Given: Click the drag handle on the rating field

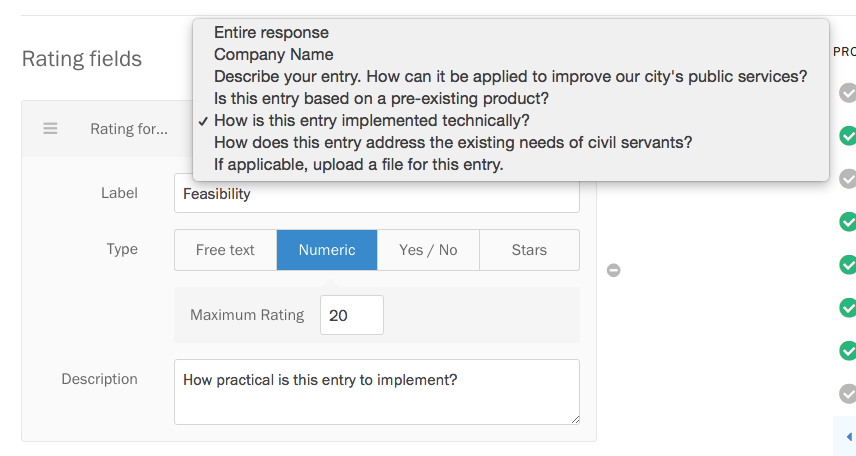Looking at the screenshot, I should (x=50, y=129).
